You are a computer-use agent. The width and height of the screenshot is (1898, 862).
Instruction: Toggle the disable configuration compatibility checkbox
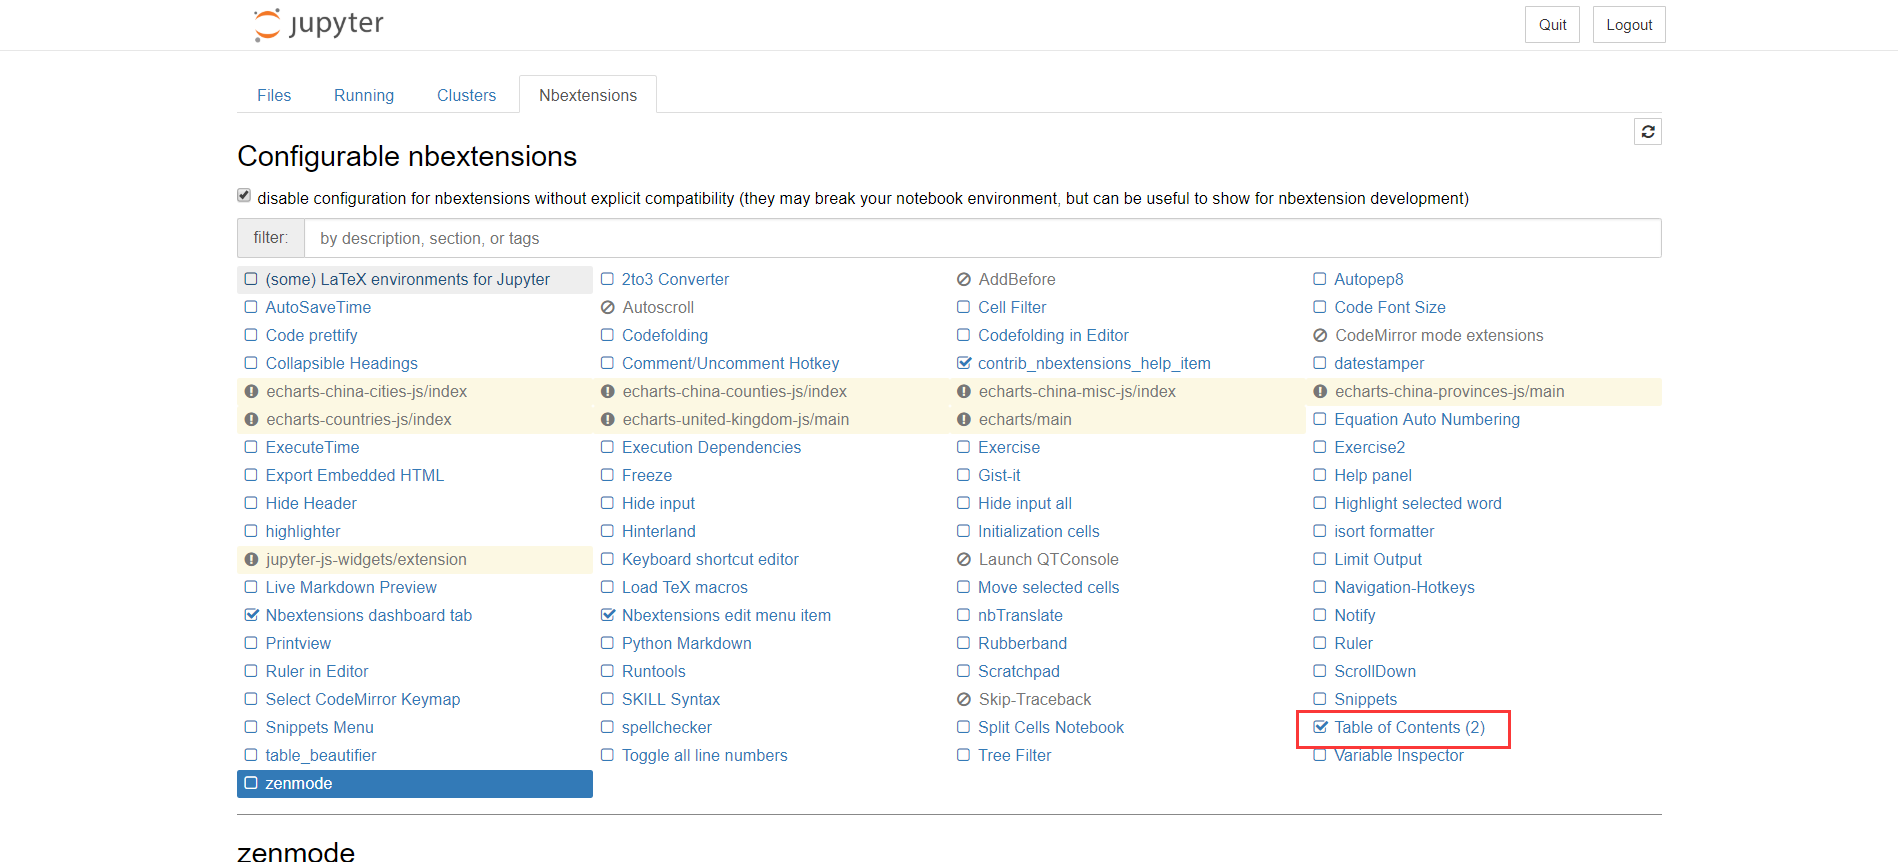[x=244, y=196]
